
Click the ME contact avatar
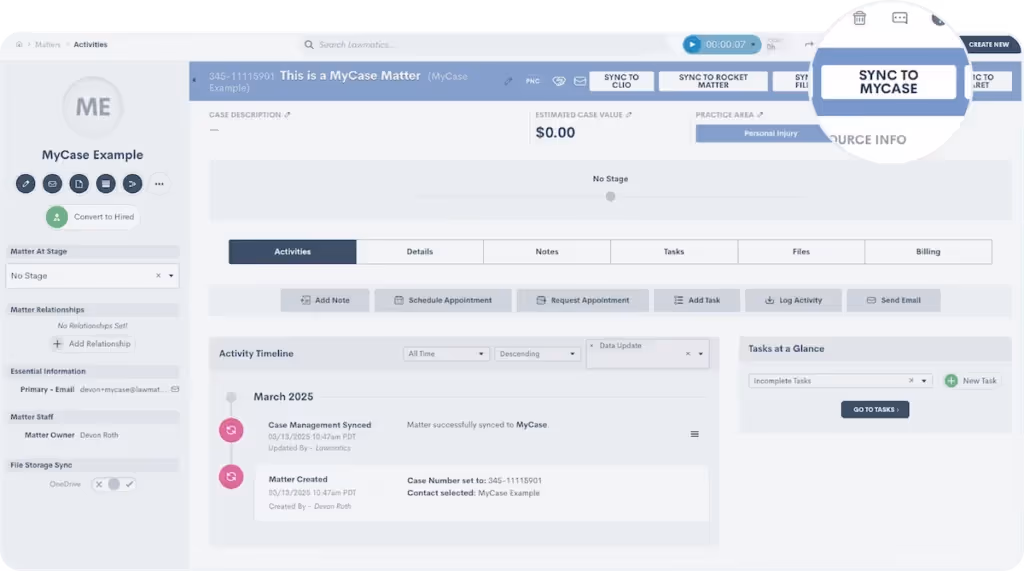click(x=93, y=107)
